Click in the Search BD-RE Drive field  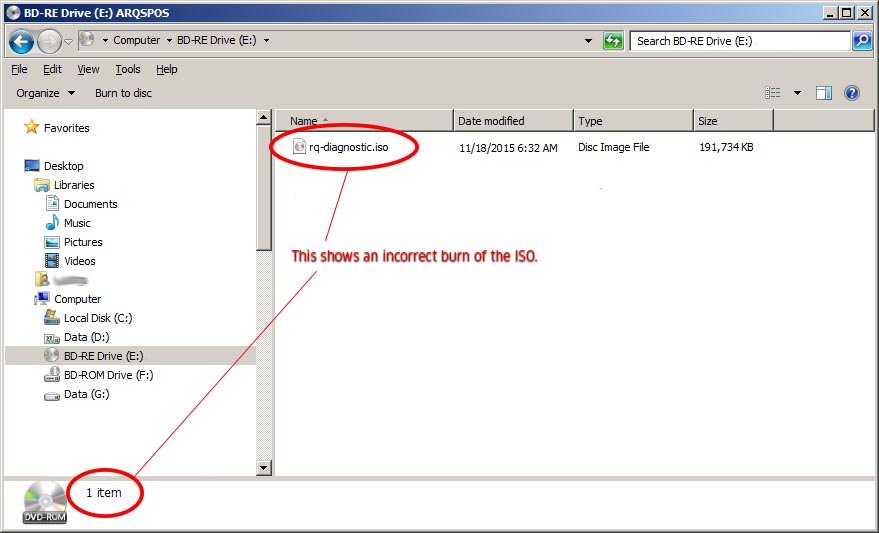coord(740,41)
